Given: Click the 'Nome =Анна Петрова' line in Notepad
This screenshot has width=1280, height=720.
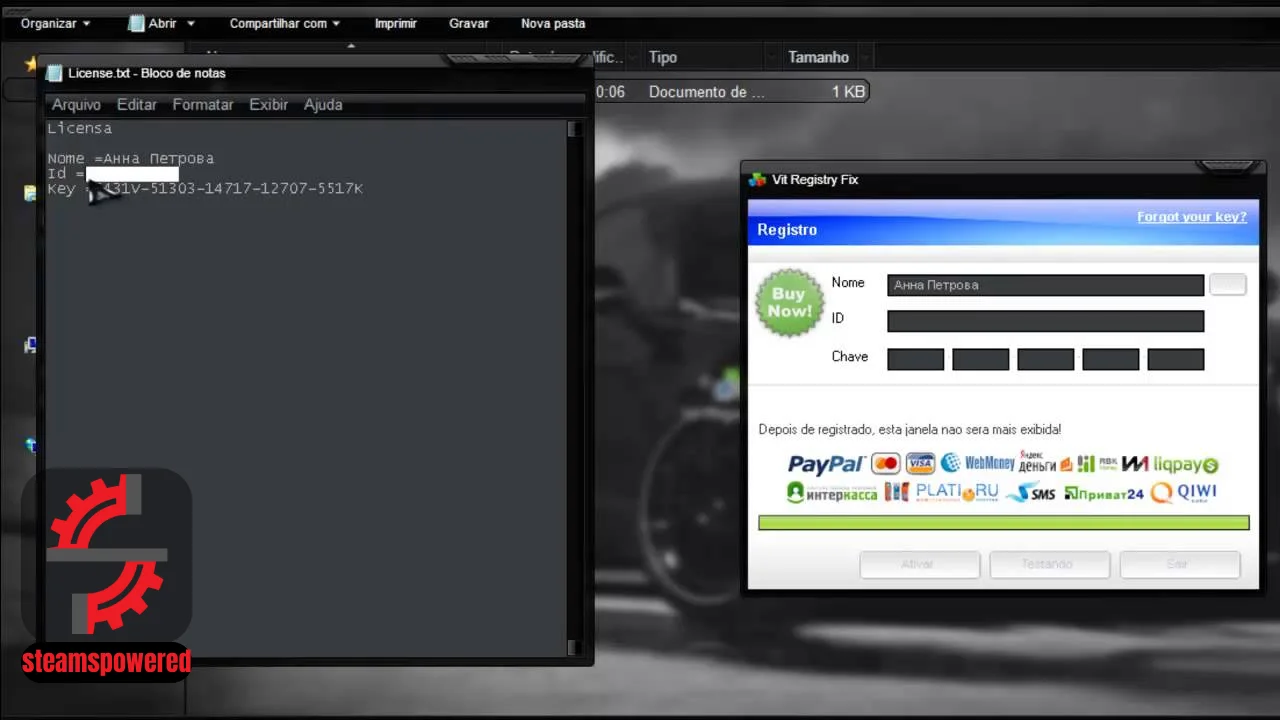Looking at the screenshot, I should [131, 158].
